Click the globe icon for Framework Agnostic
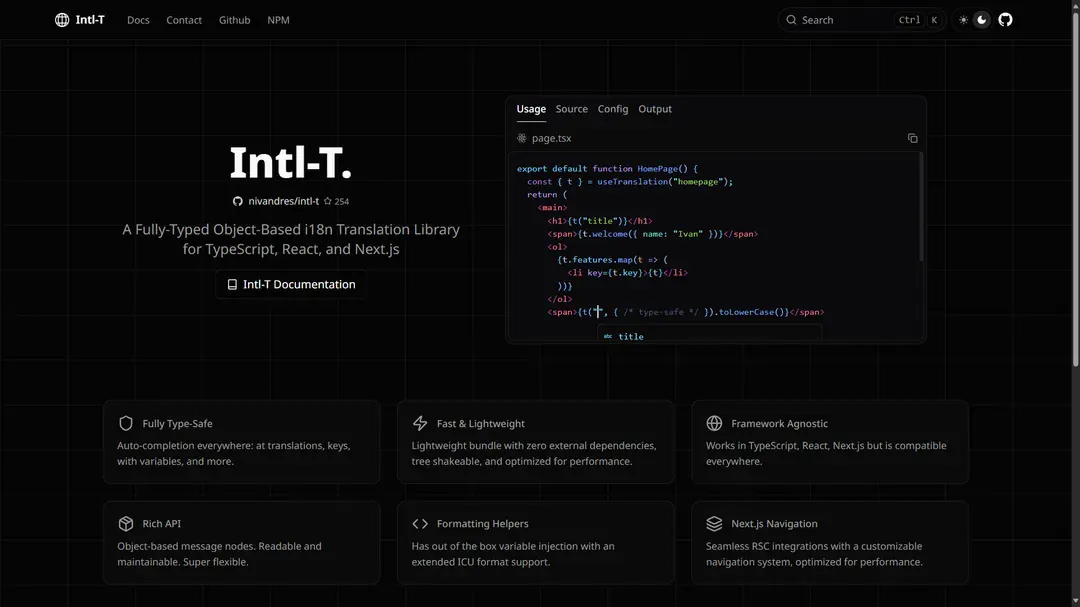This screenshot has width=1080, height=607. coord(714,423)
